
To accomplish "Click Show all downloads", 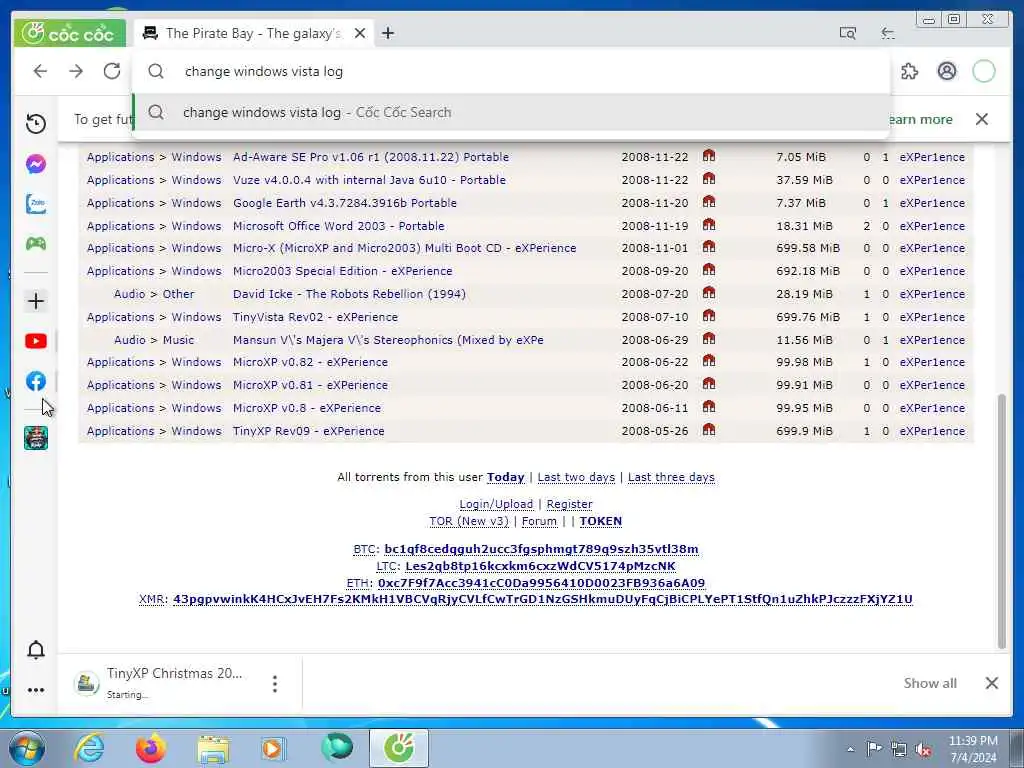I will tap(930, 683).
